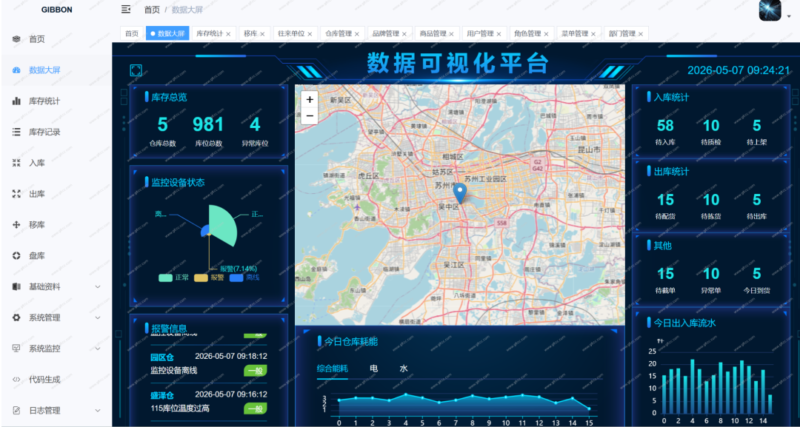Open 移库 move icon in sidebar
Viewport: 800px width, 427px height.
(16, 225)
